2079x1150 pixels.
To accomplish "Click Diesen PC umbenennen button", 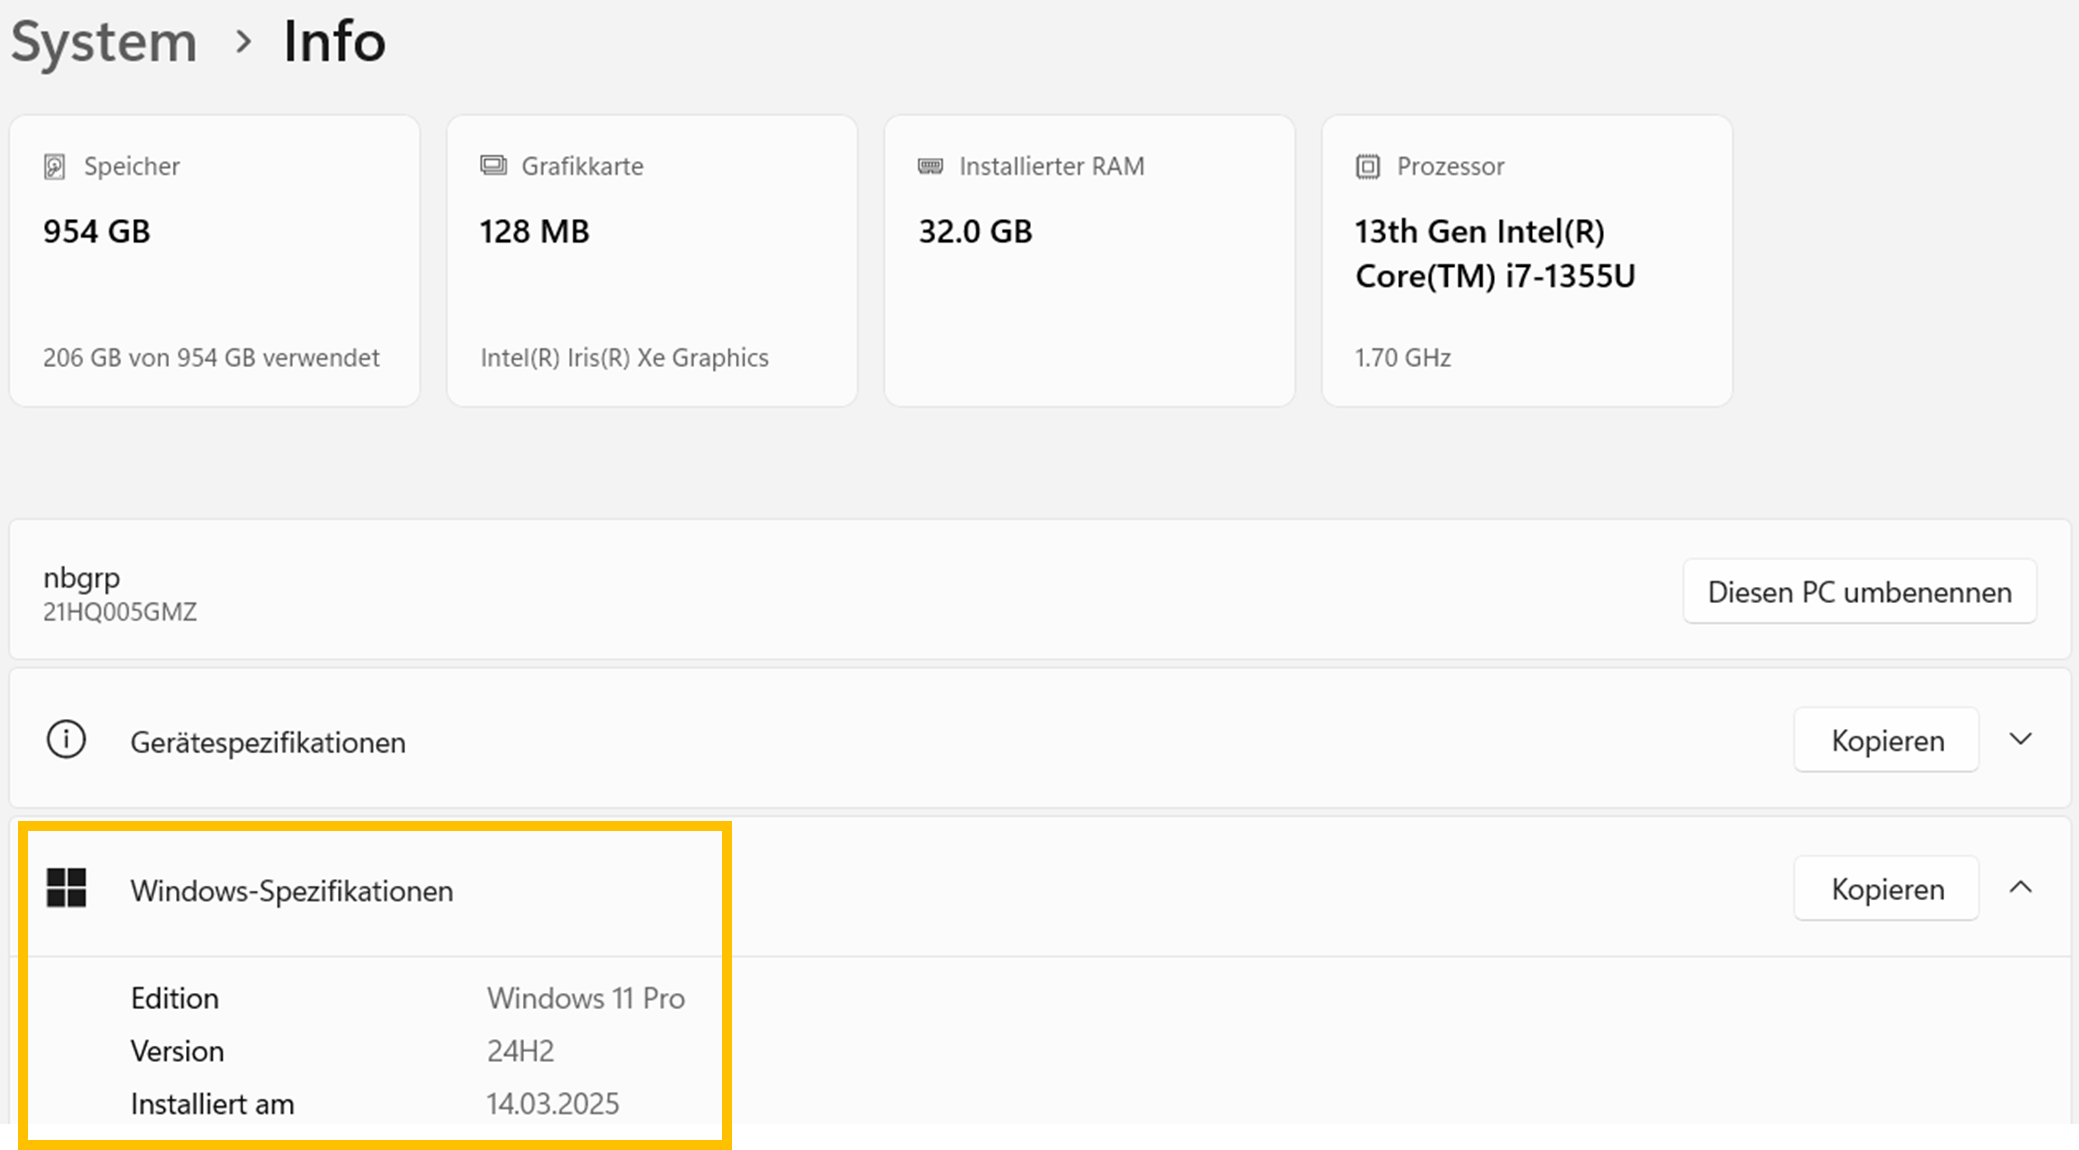I will coord(1859,592).
